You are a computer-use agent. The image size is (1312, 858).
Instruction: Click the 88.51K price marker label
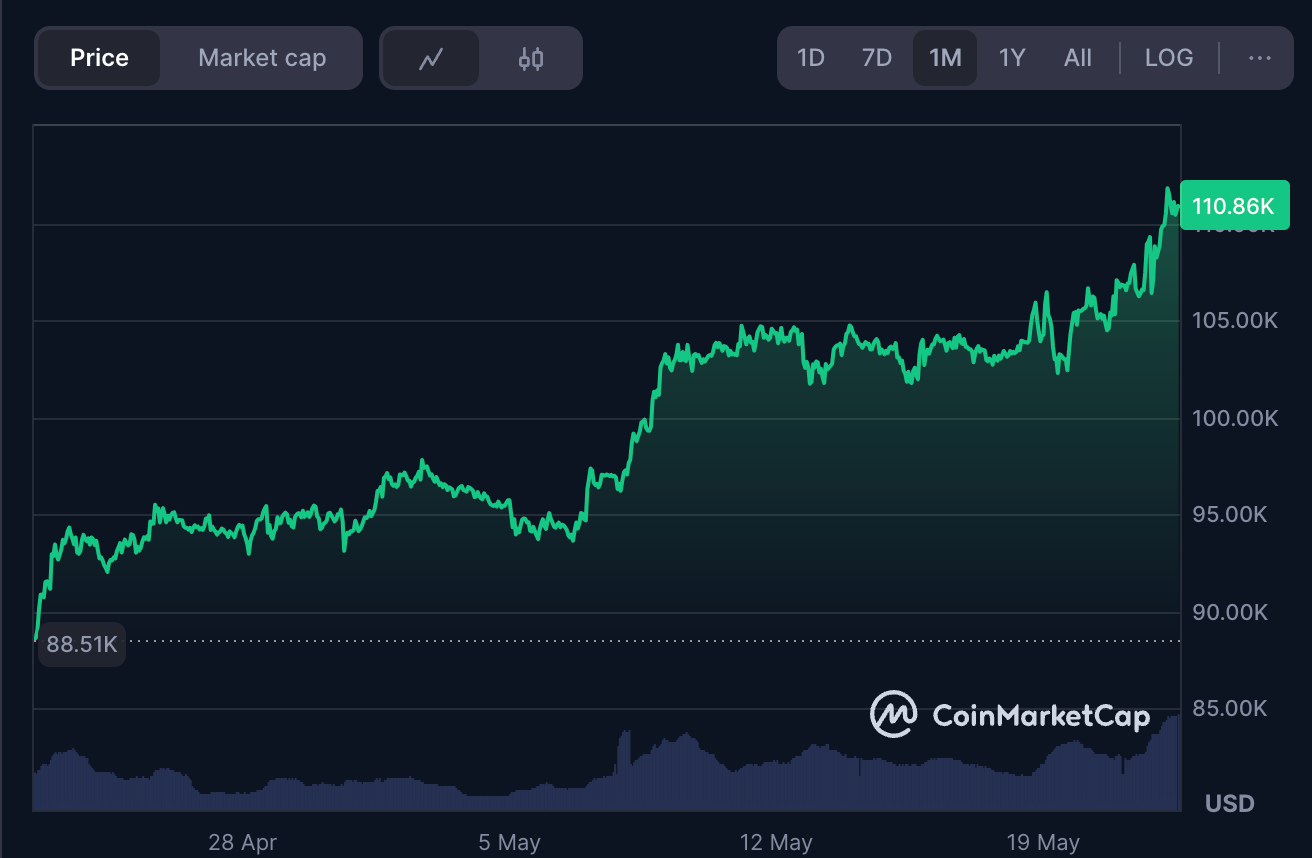pos(81,643)
